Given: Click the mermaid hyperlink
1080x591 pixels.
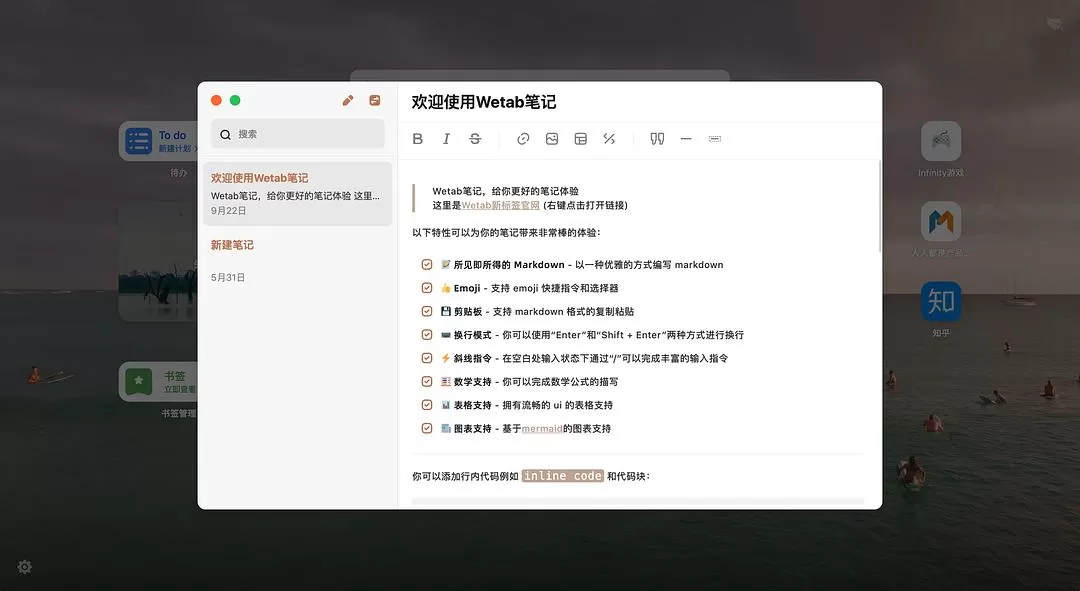Looking at the screenshot, I should pyautogui.click(x=540, y=428).
